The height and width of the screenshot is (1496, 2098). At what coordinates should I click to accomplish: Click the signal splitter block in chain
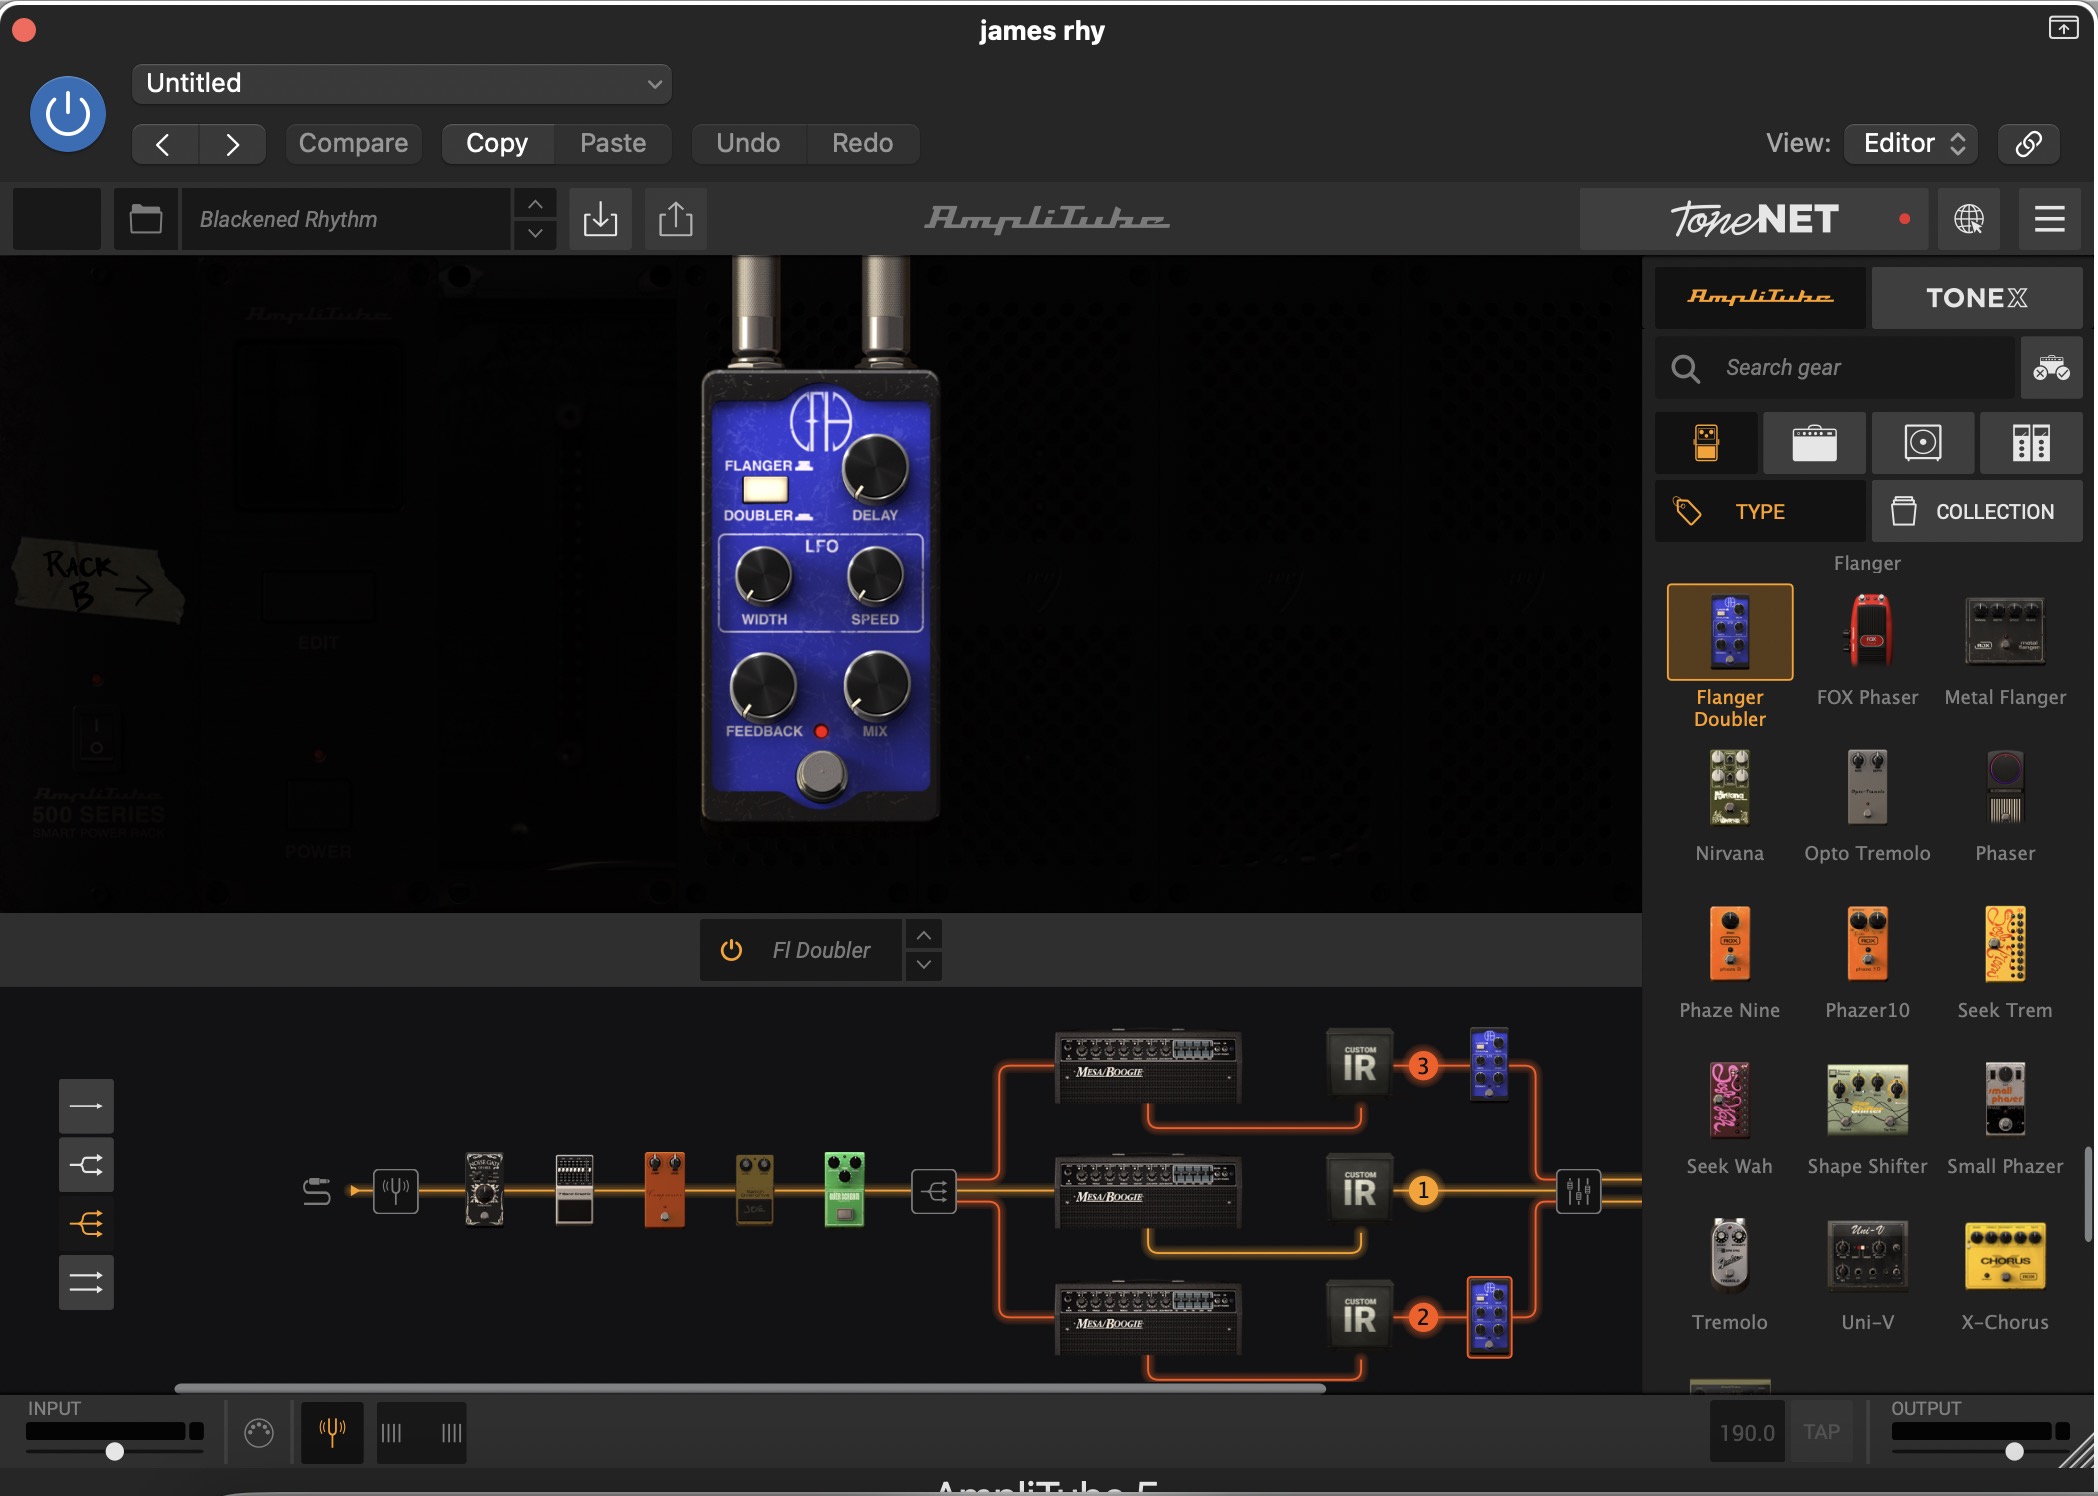coord(934,1191)
